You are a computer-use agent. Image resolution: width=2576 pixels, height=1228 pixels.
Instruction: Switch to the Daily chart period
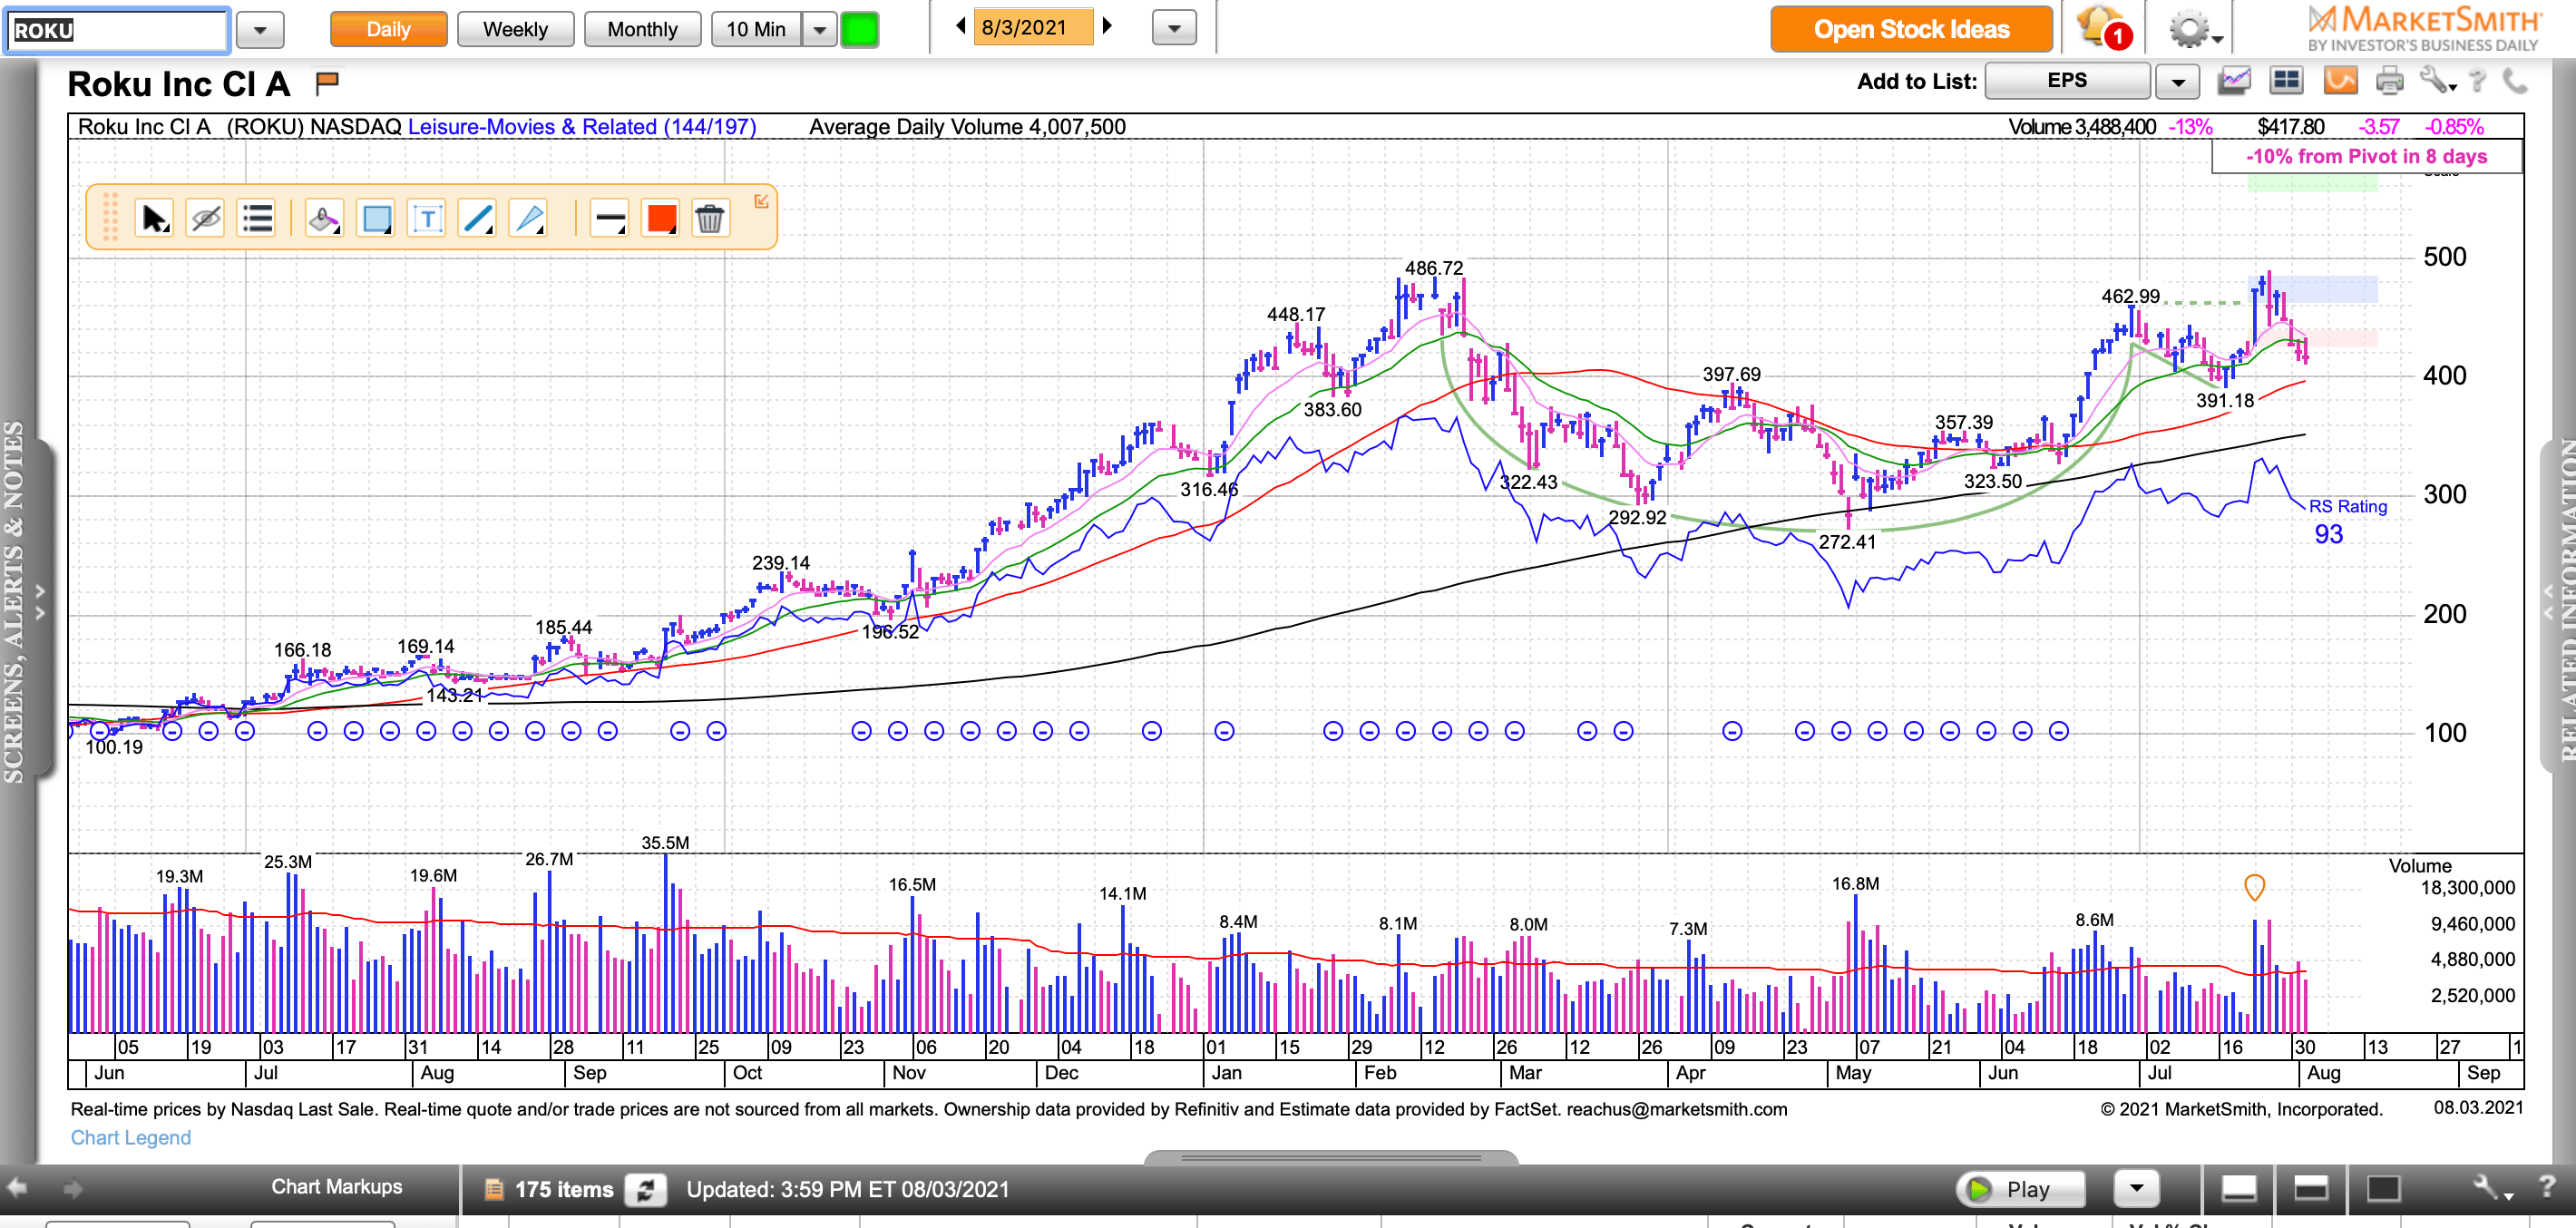click(x=388, y=30)
